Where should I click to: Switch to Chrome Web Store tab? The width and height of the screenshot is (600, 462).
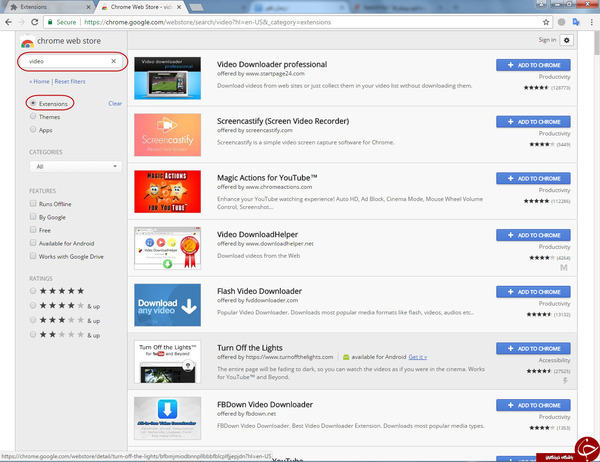pos(140,7)
